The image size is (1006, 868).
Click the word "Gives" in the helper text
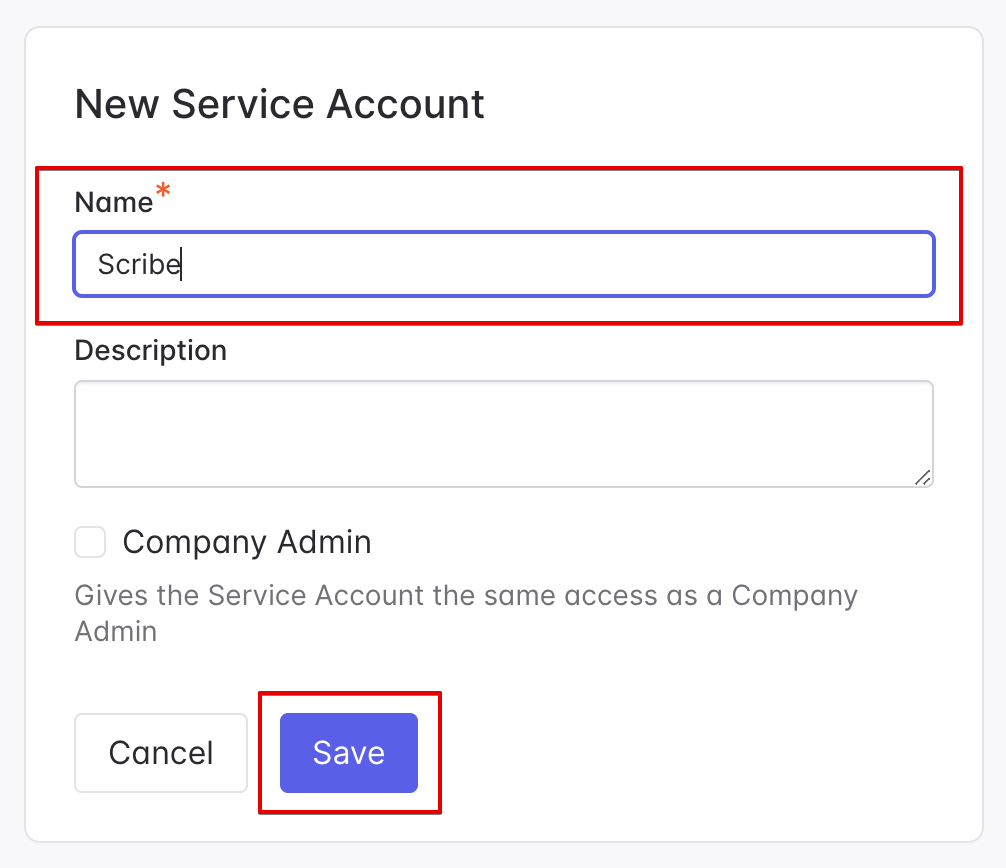(113, 596)
